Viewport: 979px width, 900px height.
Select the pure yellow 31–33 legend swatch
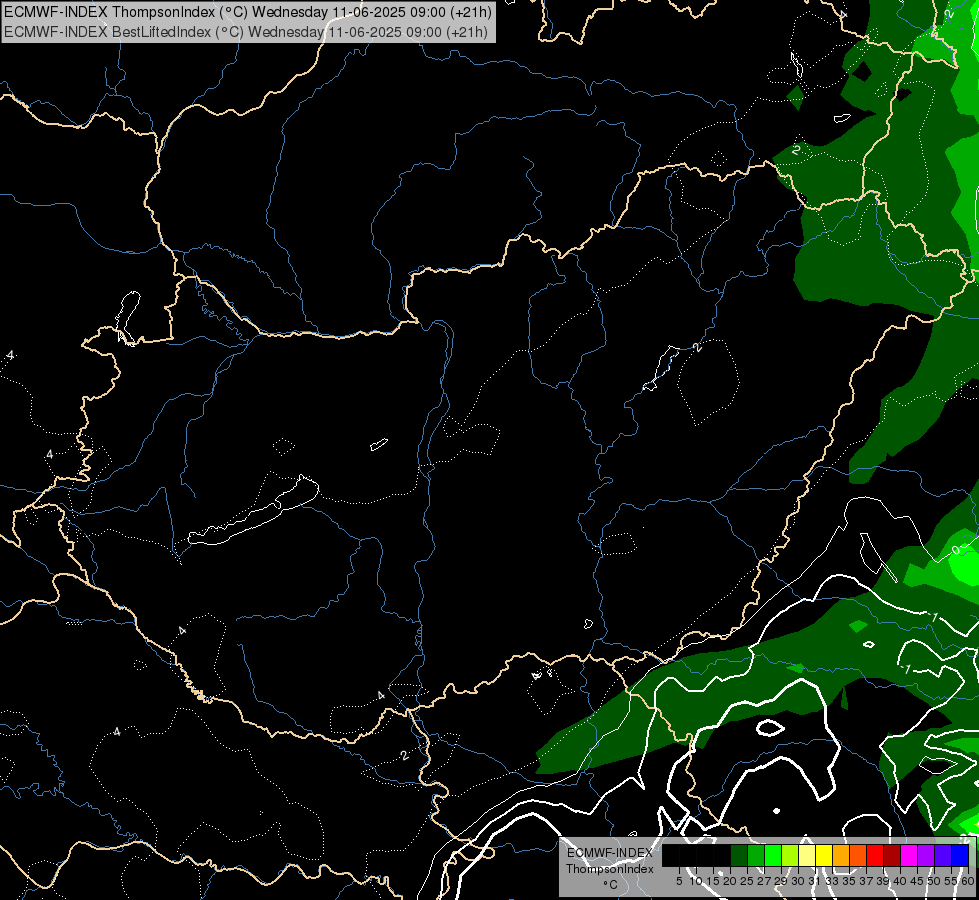824,855
